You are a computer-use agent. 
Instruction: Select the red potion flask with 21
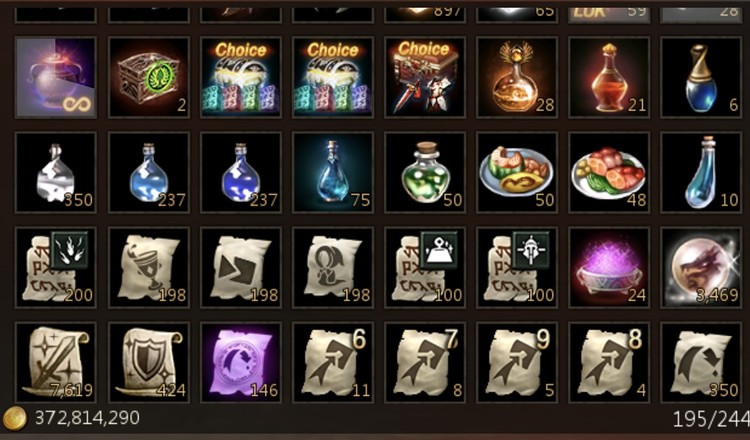coord(609,77)
